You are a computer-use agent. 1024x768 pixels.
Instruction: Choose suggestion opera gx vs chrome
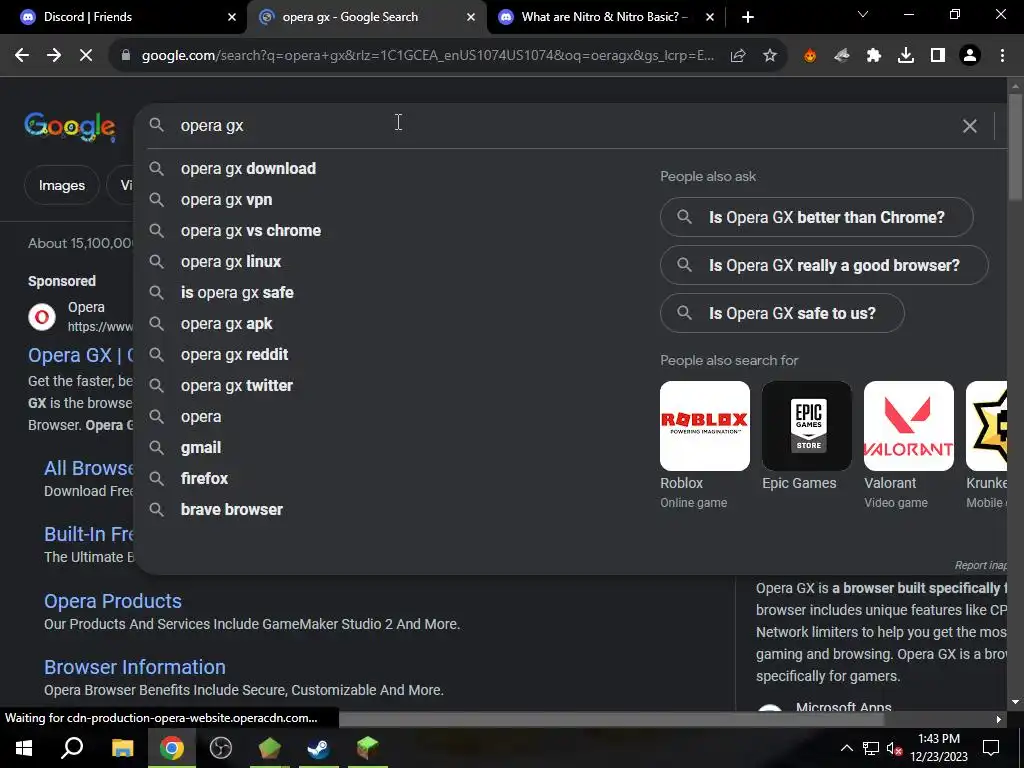point(251,231)
